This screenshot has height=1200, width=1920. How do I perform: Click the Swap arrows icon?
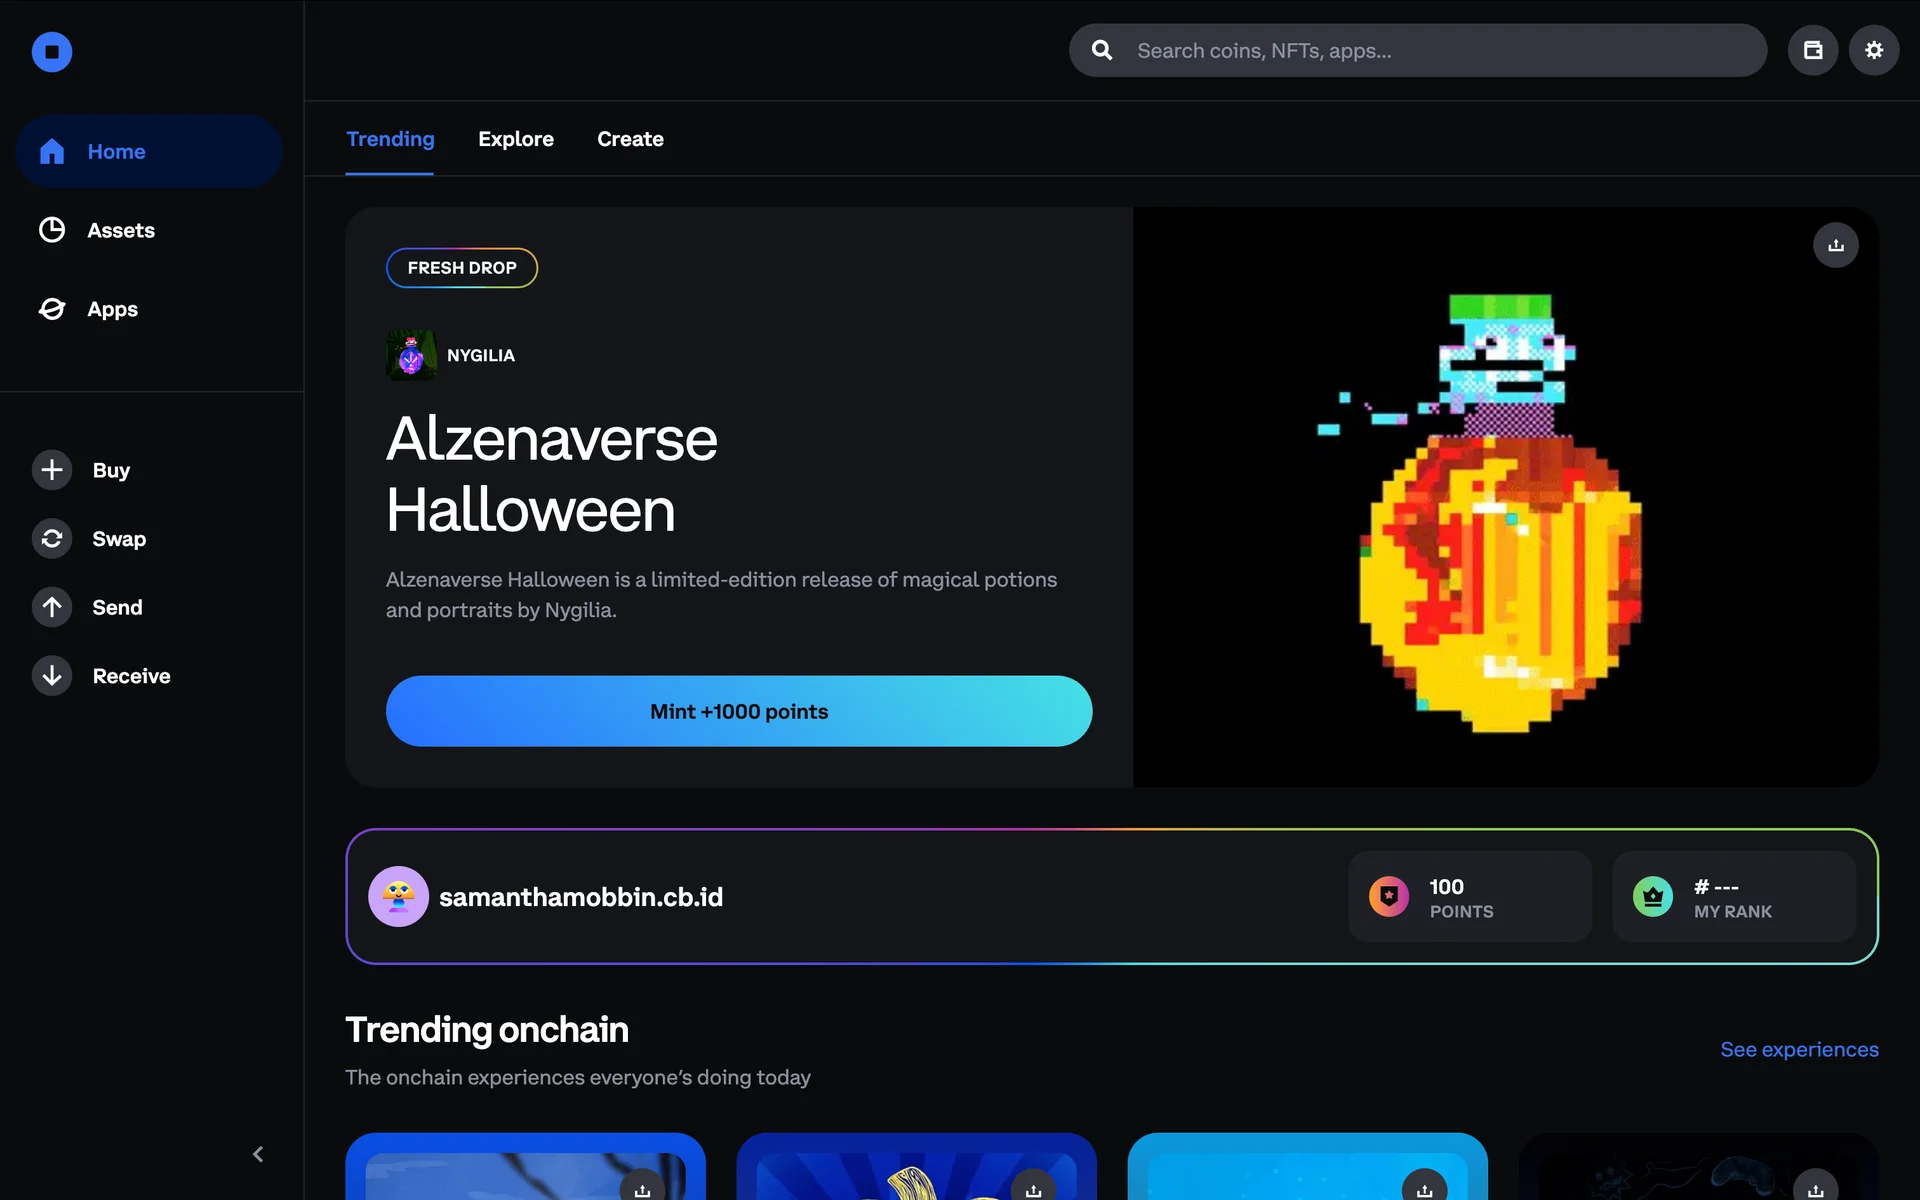click(x=52, y=539)
